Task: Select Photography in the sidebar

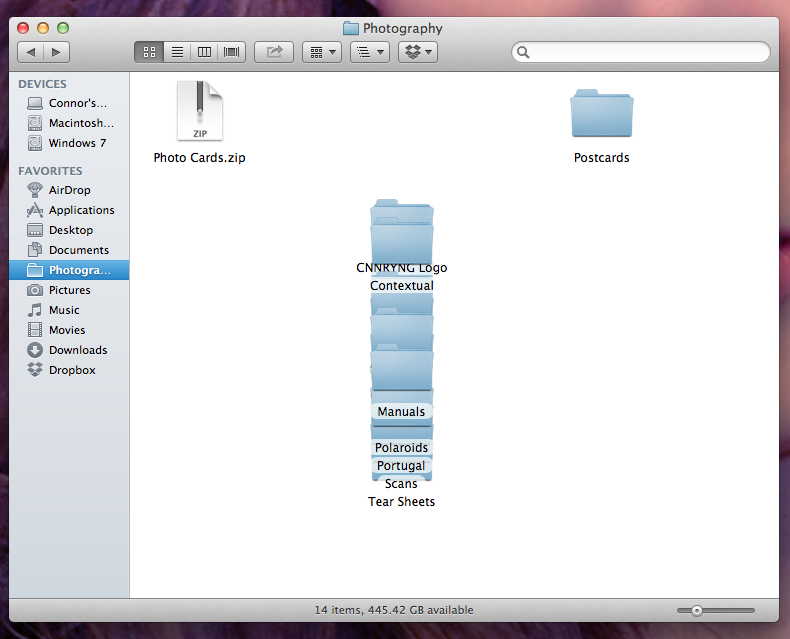Action: click(69, 270)
